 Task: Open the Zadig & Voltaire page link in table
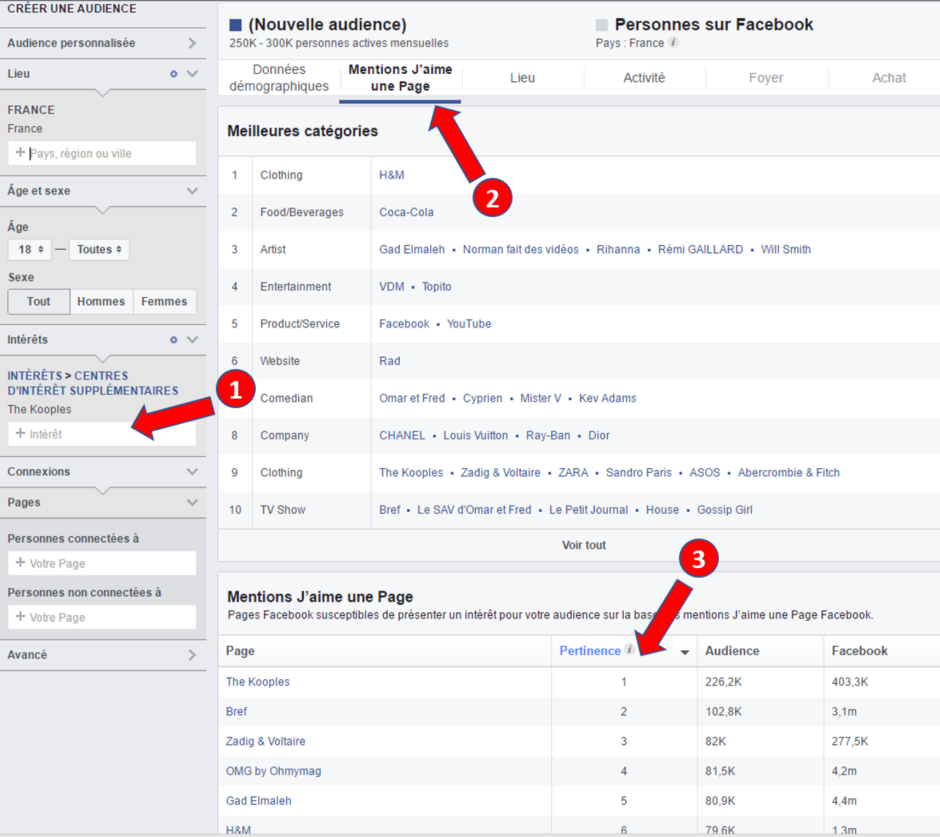(266, 741)
